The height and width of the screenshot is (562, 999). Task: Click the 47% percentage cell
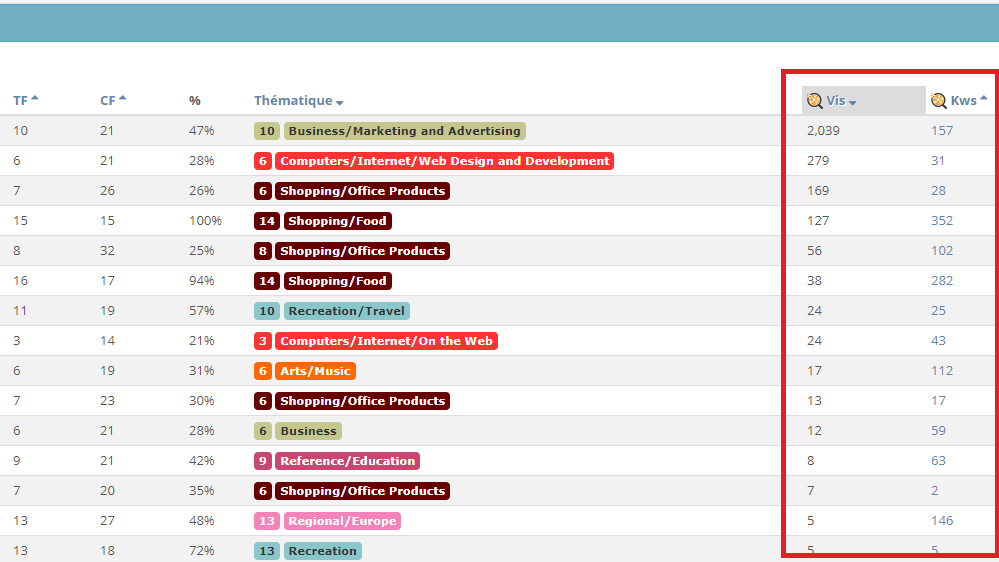point(201,131)
